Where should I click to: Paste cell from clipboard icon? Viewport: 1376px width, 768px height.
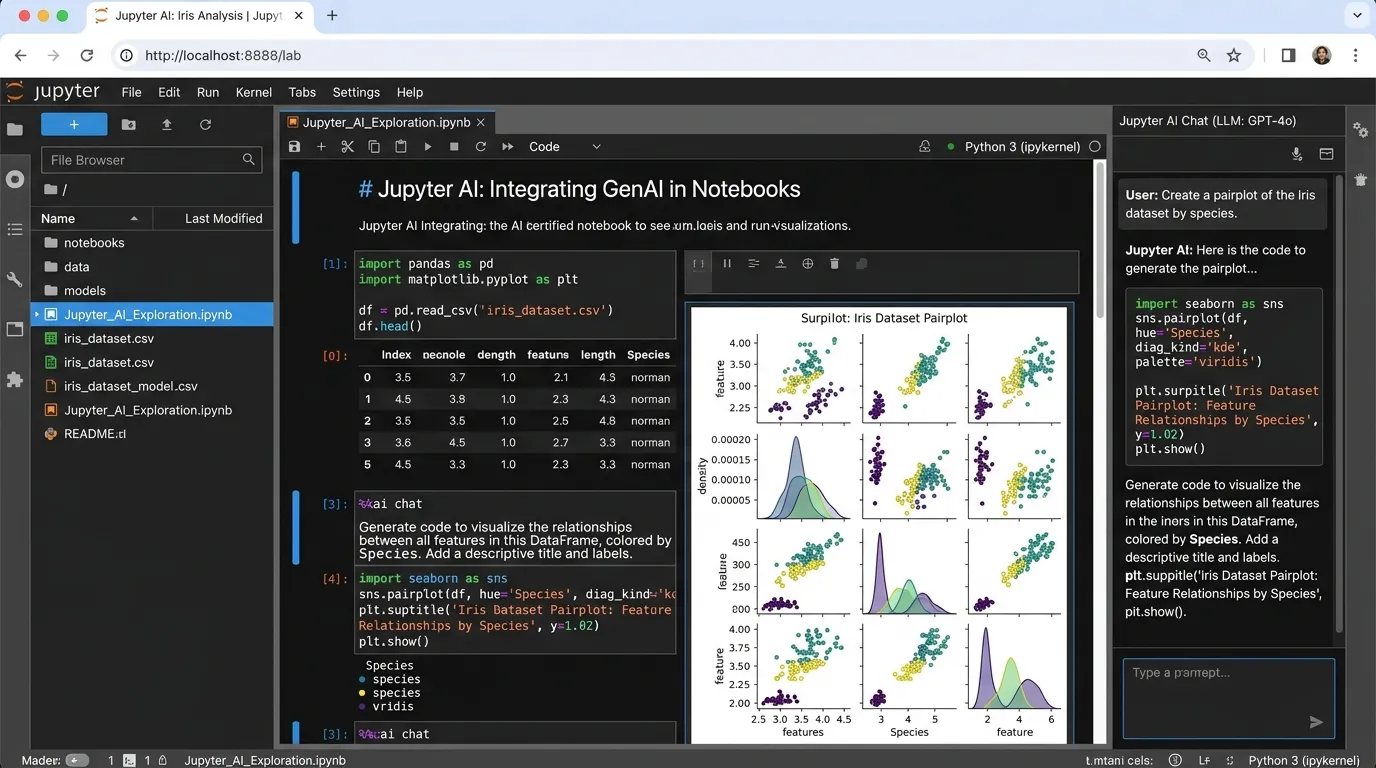[x=401, y=147]
